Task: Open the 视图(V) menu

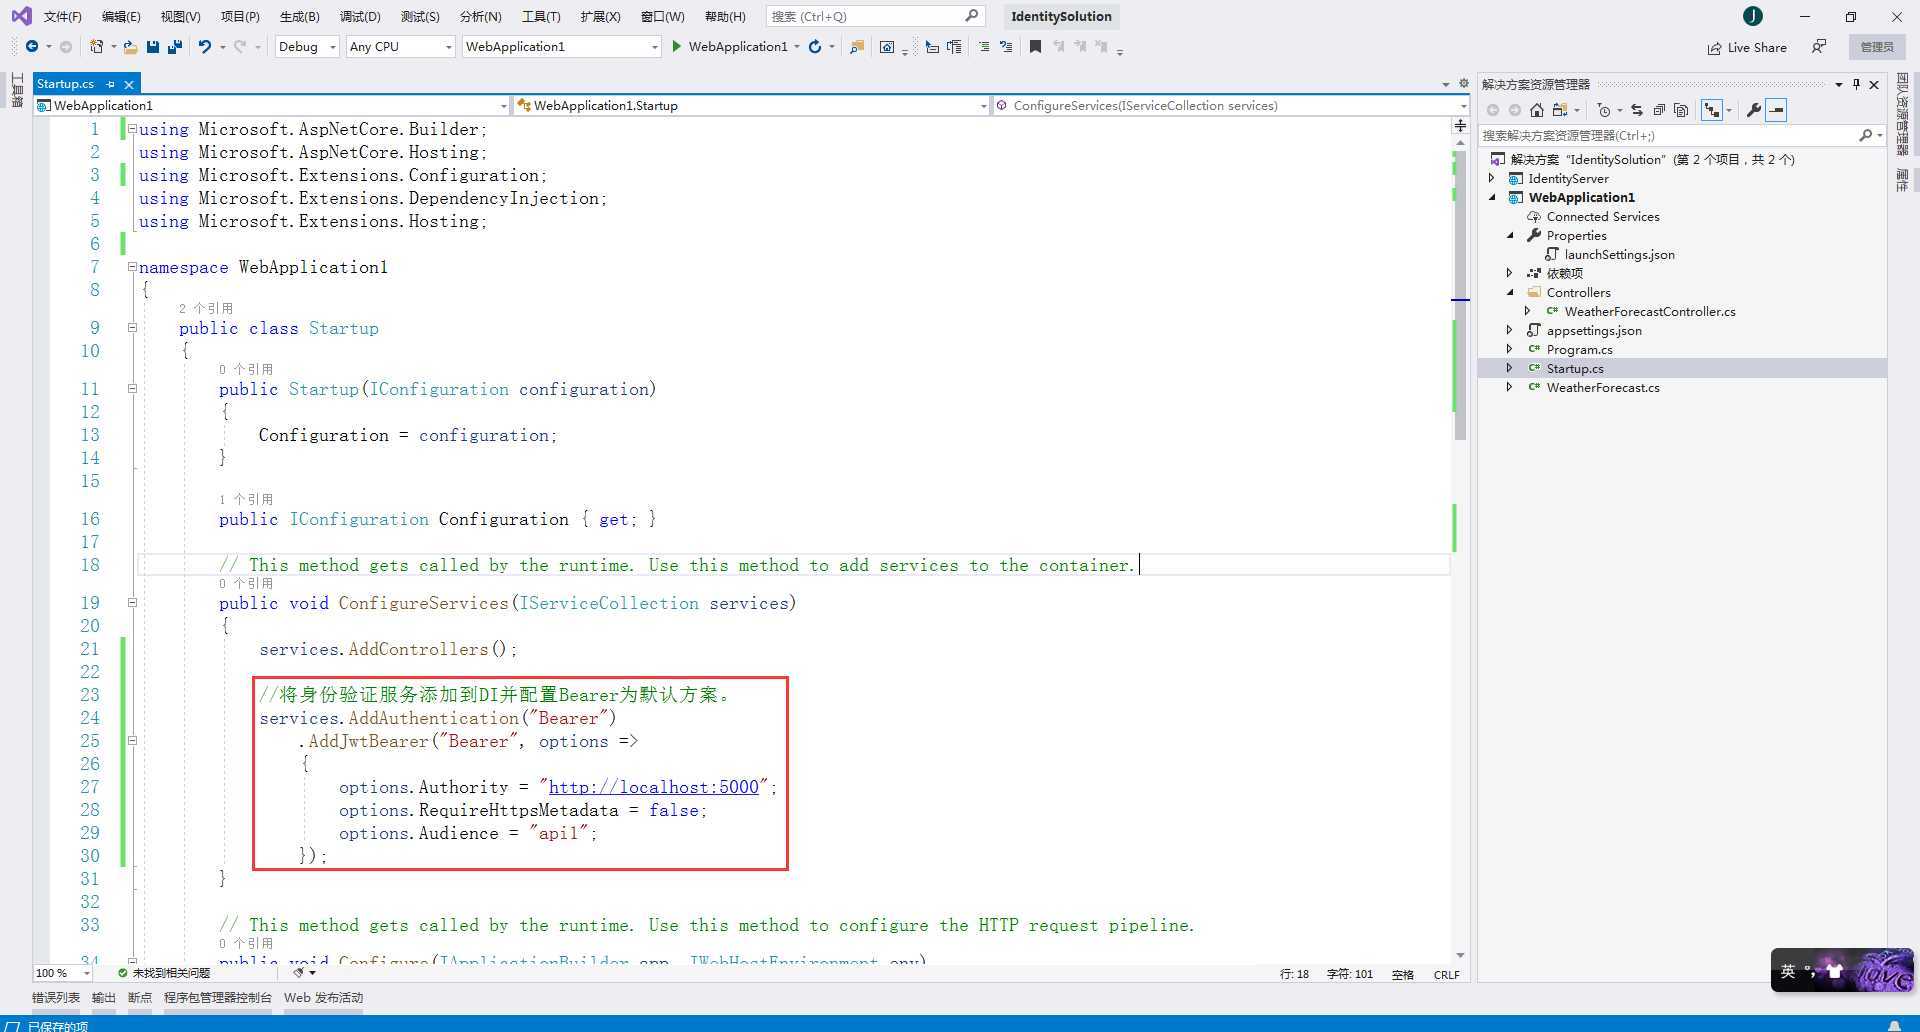Action: (180, 16)
